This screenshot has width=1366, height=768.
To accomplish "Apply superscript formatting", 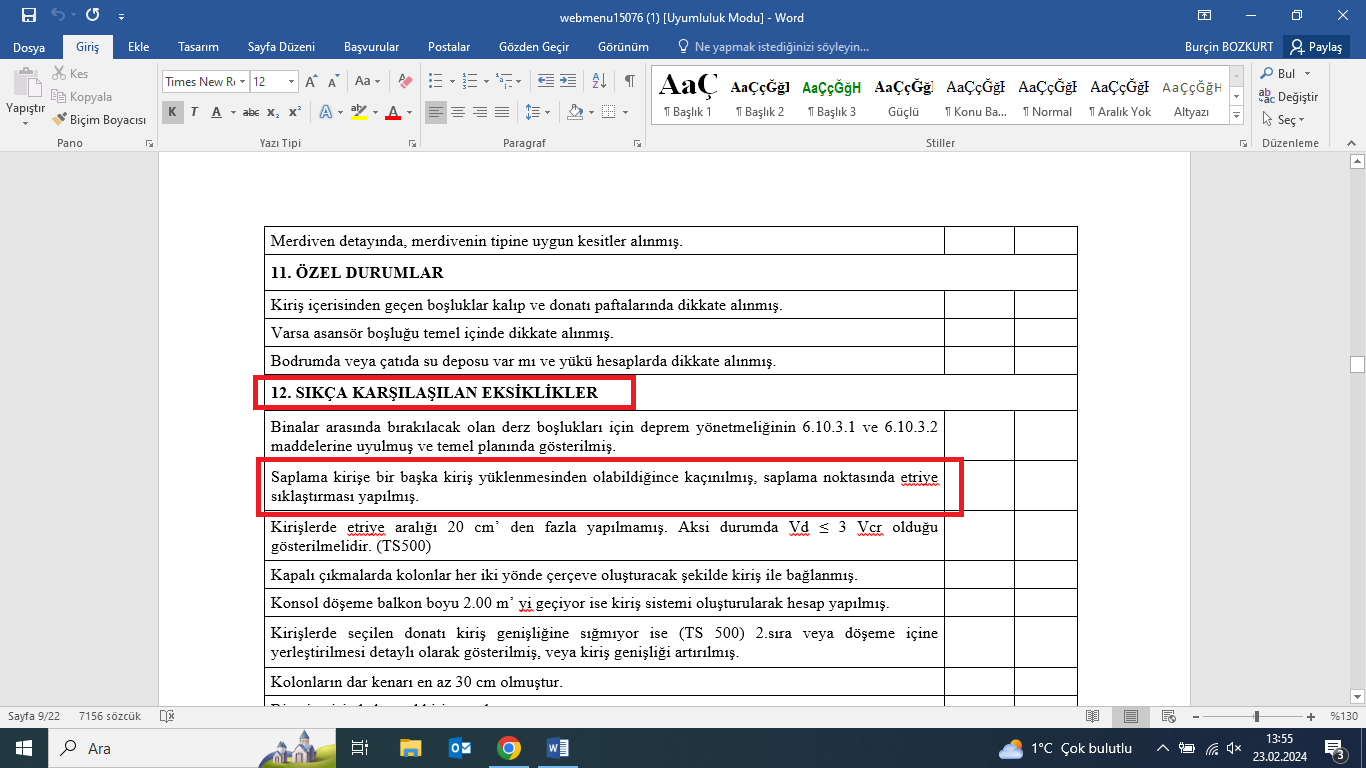I will coord(295,112).
